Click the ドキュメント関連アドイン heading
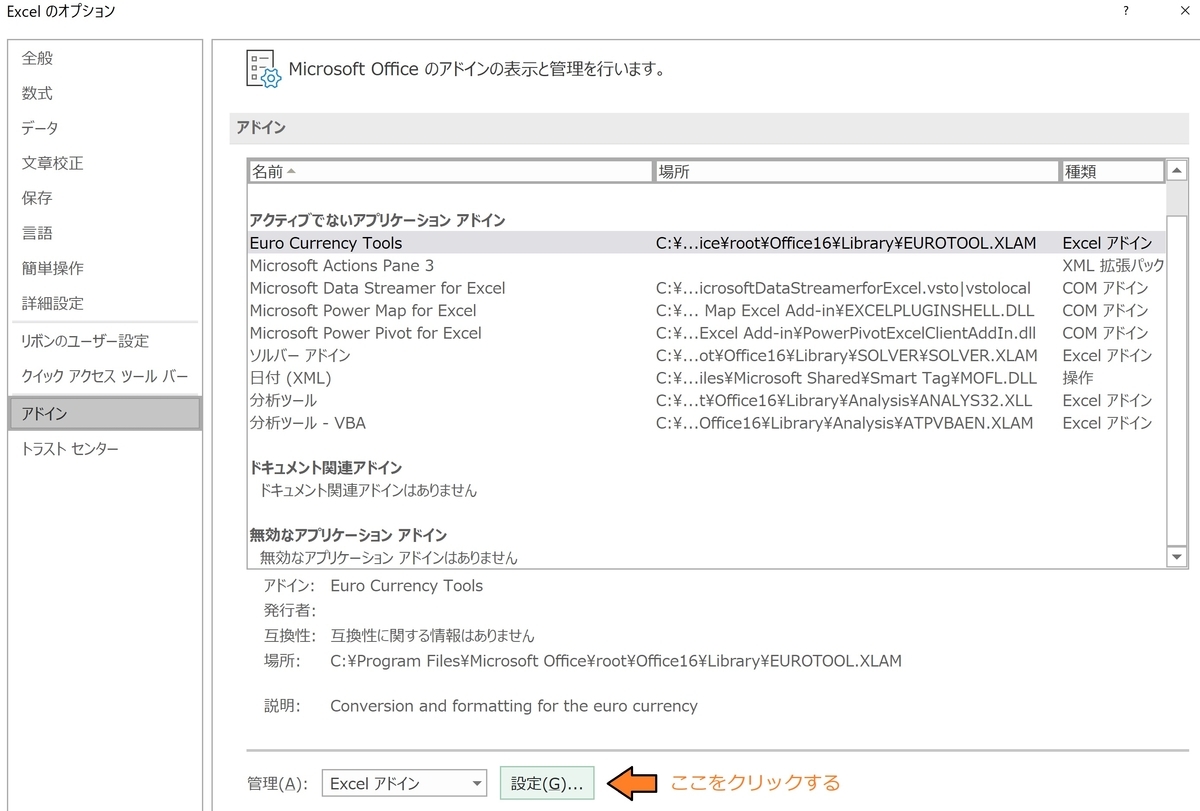 (326, 468)
